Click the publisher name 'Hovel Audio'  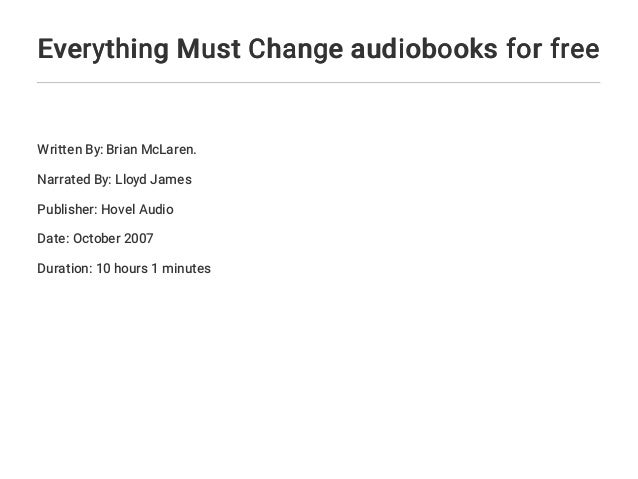click(138, 210)
